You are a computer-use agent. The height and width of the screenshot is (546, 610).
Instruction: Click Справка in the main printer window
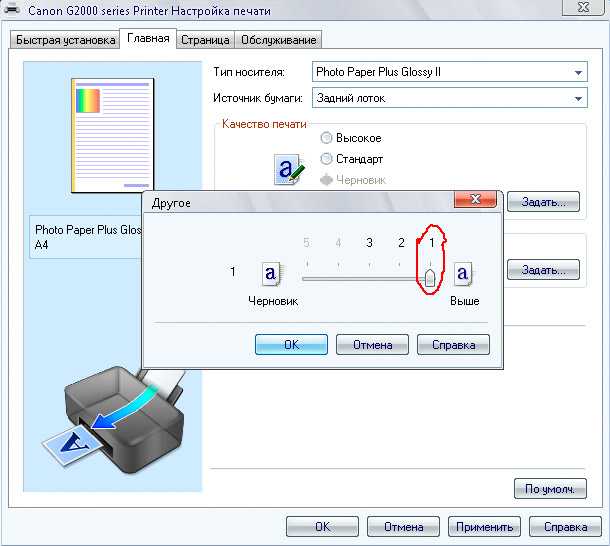(565, 527)
